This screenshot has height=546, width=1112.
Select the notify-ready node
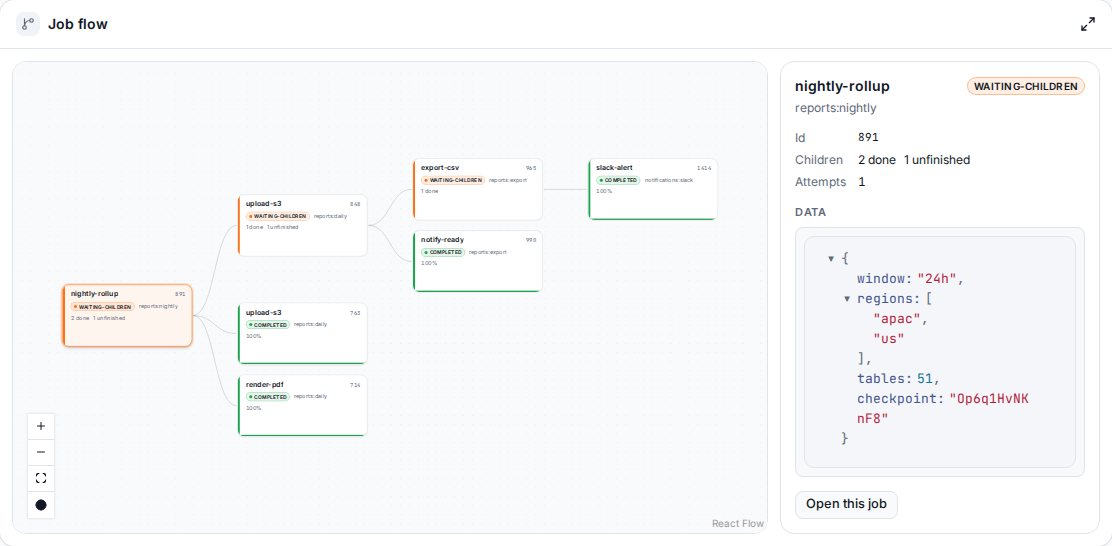478,261
